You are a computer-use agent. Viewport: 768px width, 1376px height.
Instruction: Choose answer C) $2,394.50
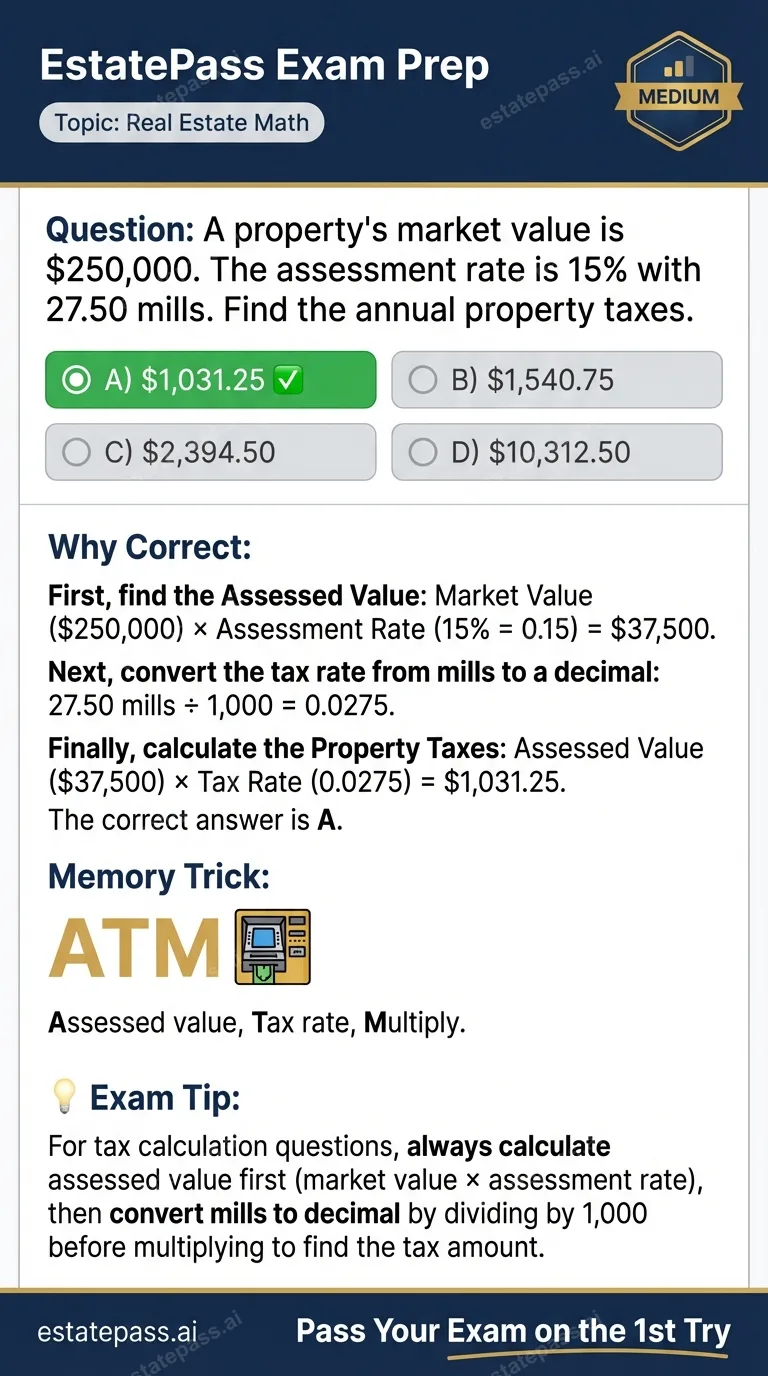pyautogui.click(x=210, y=452)
